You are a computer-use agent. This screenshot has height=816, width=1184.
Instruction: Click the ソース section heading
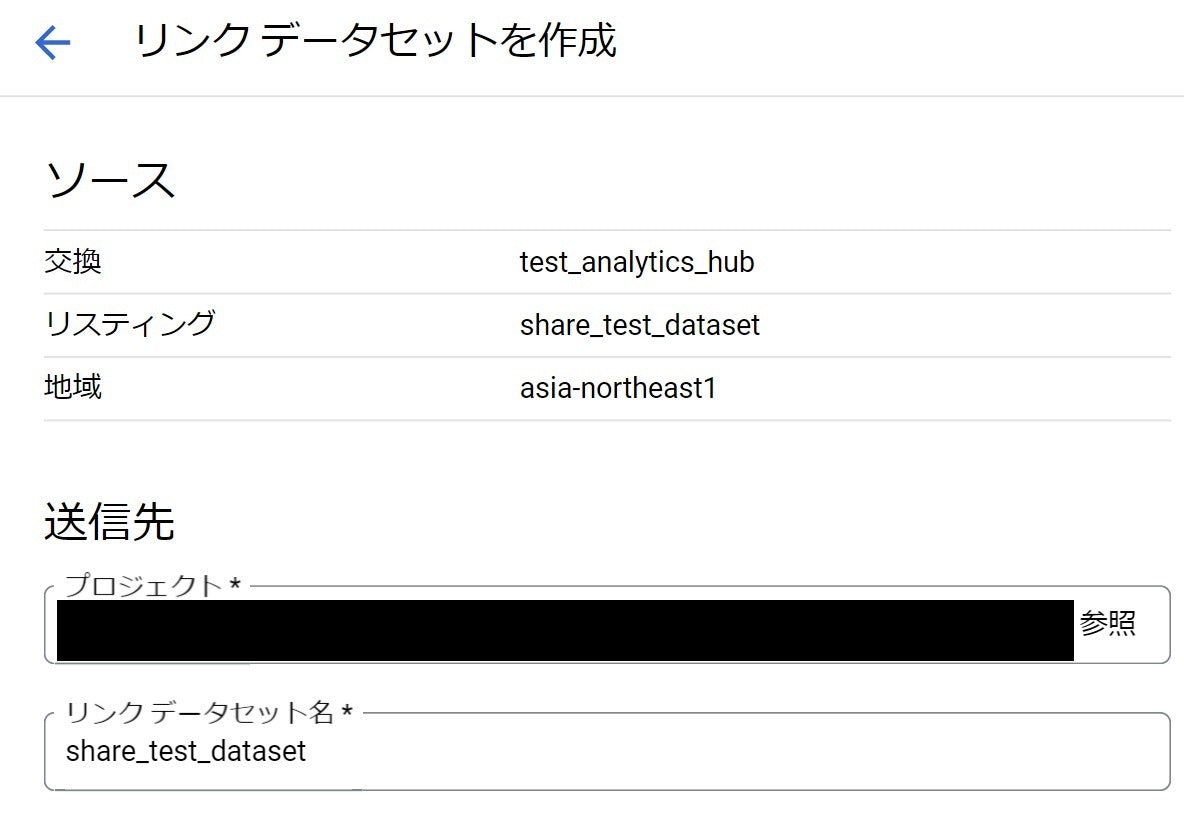110,178
